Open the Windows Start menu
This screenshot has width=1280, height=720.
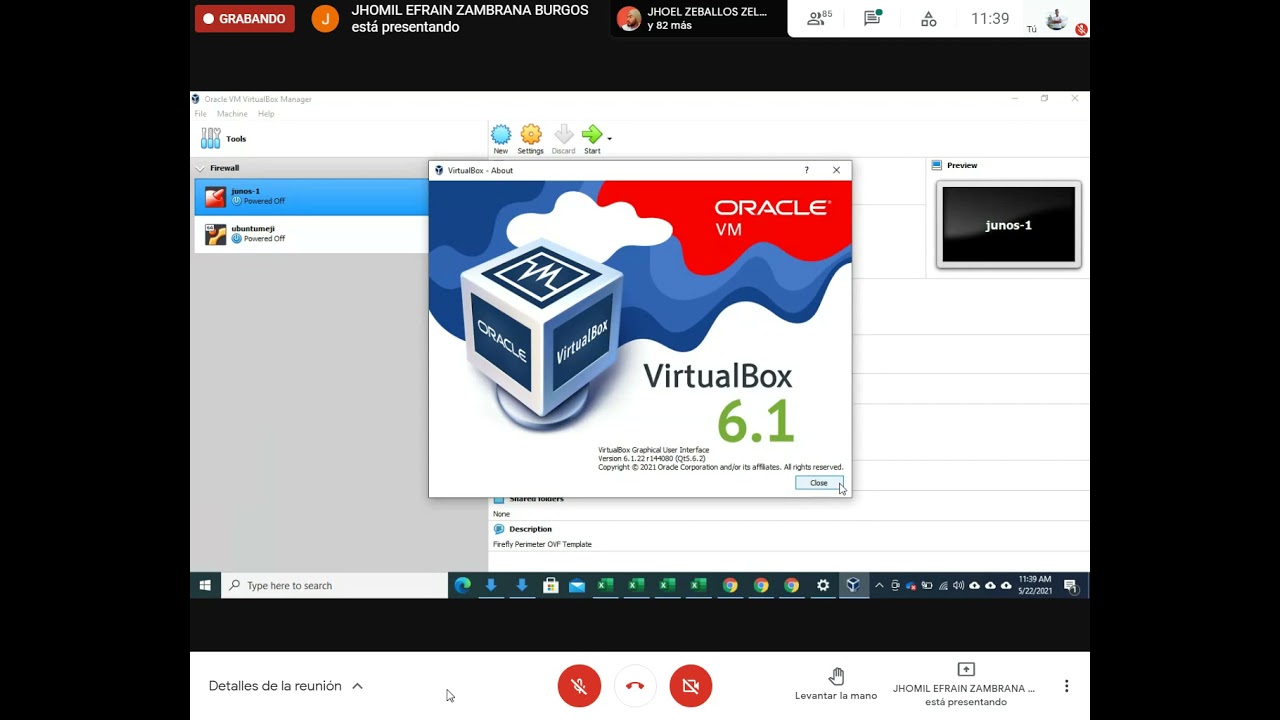[x=205, y=586]
